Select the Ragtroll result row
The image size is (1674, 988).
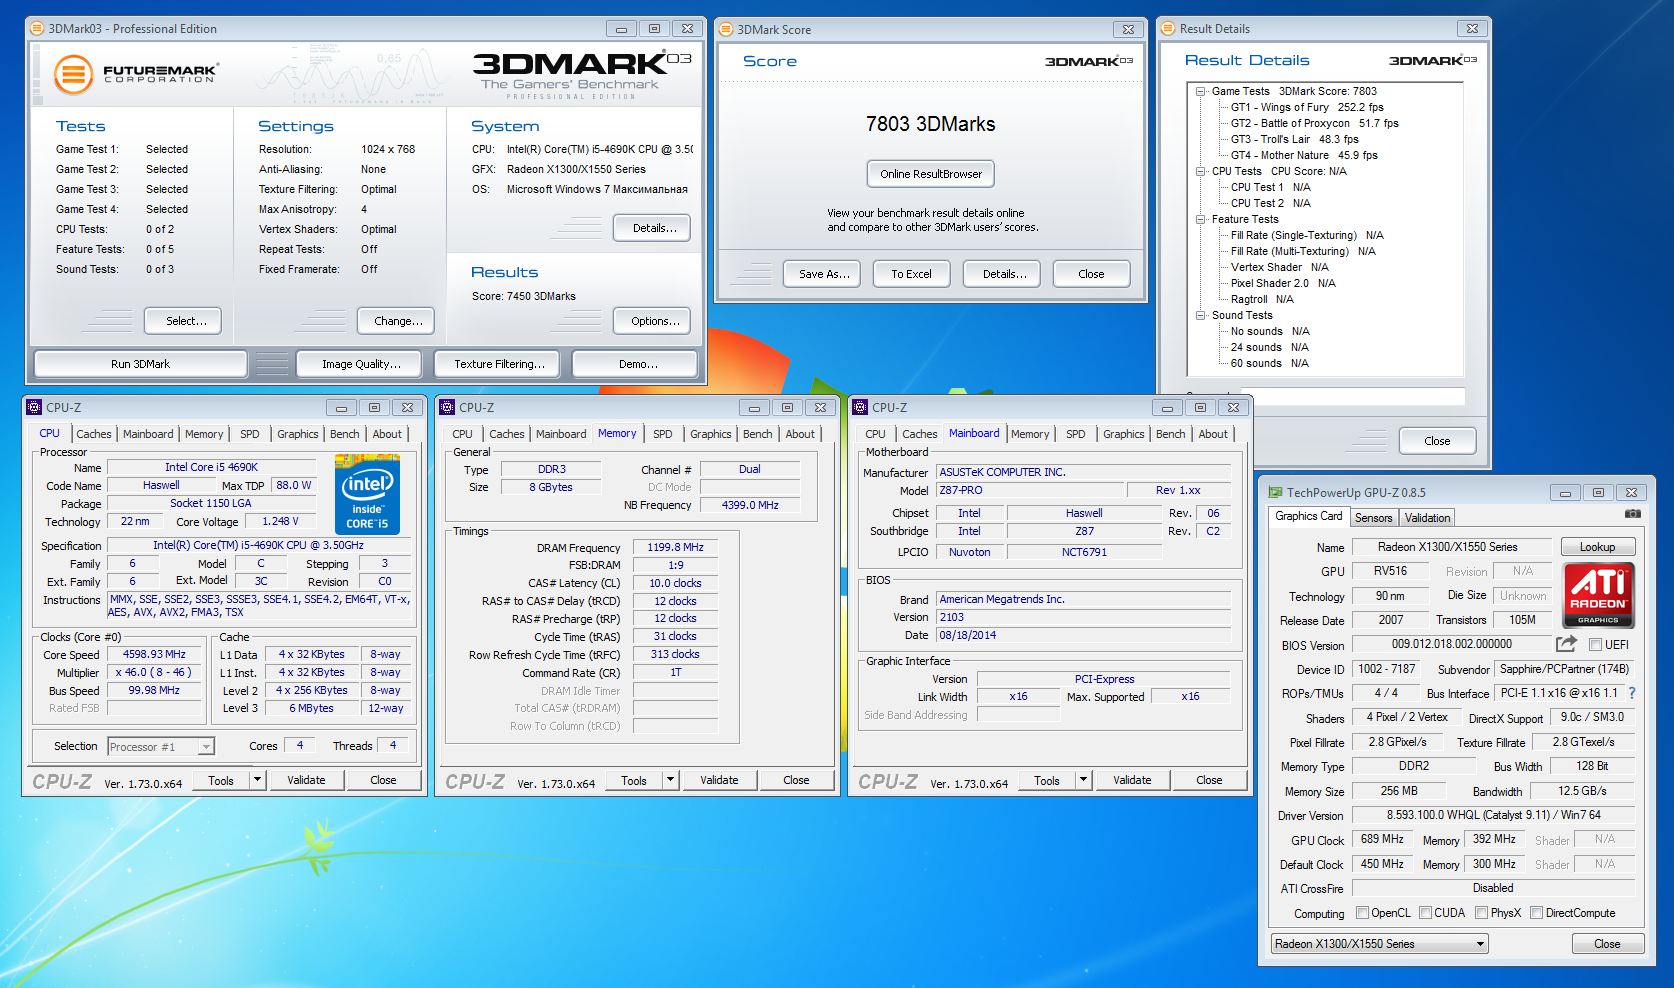[1262, 299]
